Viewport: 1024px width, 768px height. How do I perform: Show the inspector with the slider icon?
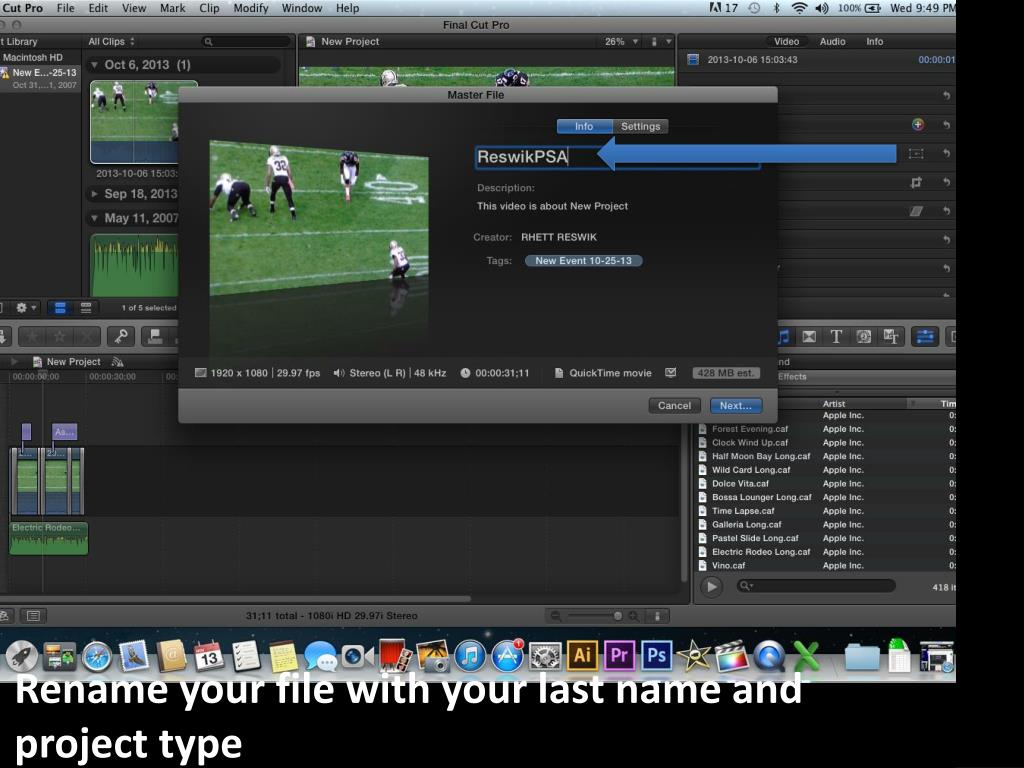click(x=925, y=336)
